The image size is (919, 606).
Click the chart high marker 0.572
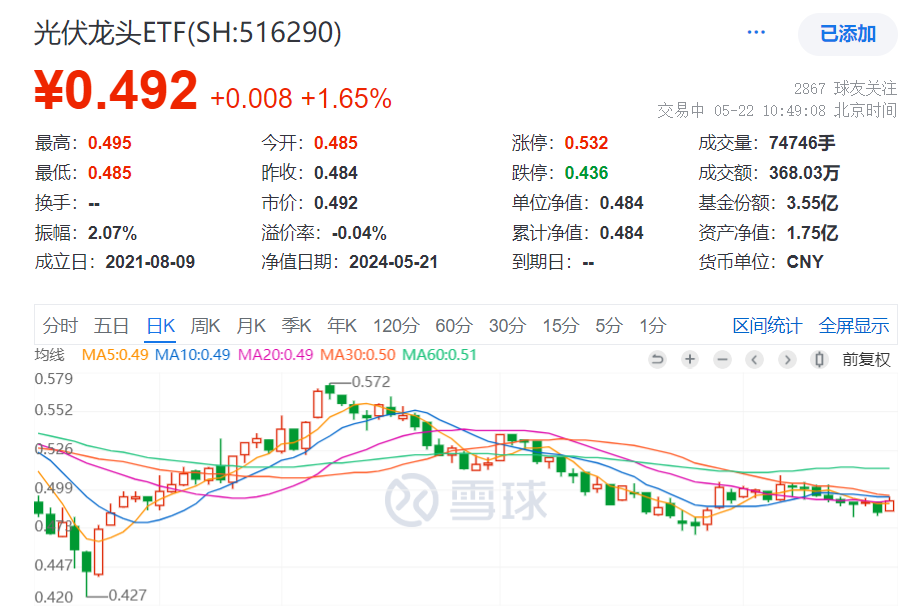[370, 382]
